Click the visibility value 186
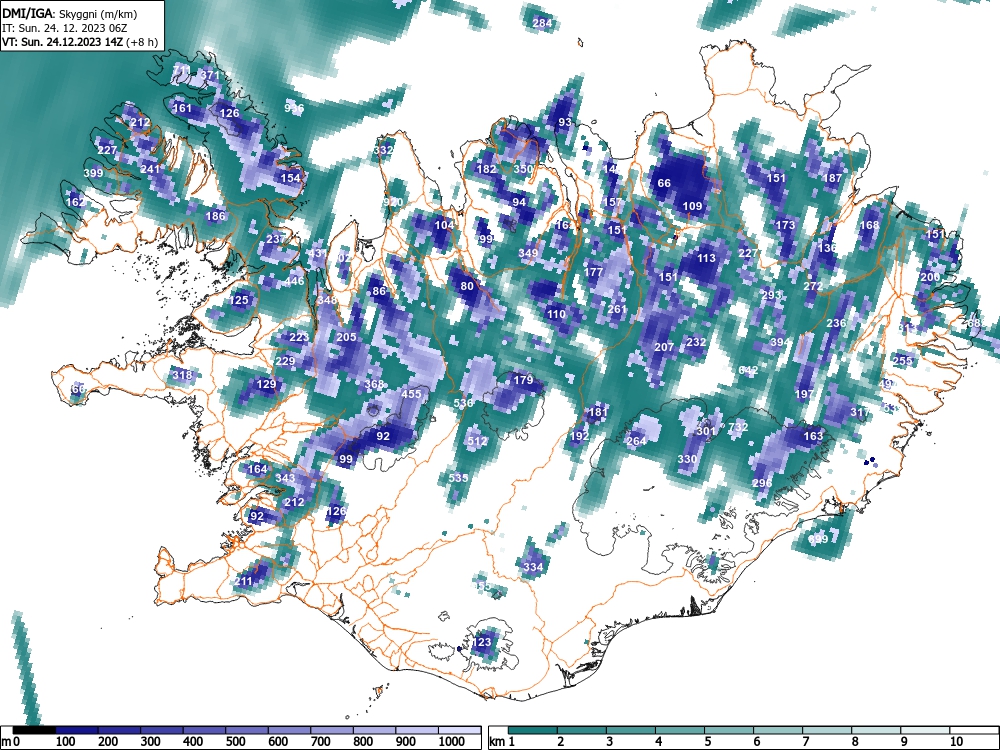Viewport: 1000px width, 750px height. pos(216,216)
